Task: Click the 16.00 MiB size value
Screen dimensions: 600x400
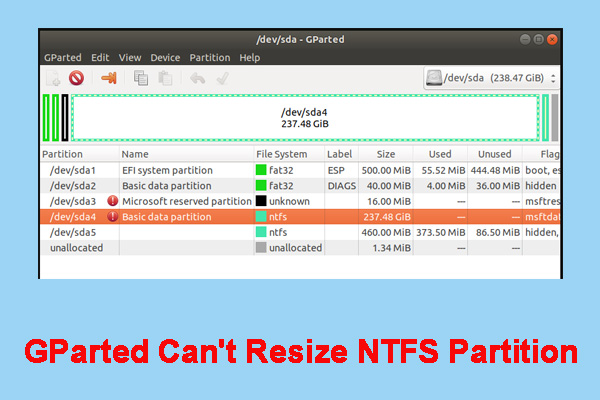Action: [x=389, y=201]
